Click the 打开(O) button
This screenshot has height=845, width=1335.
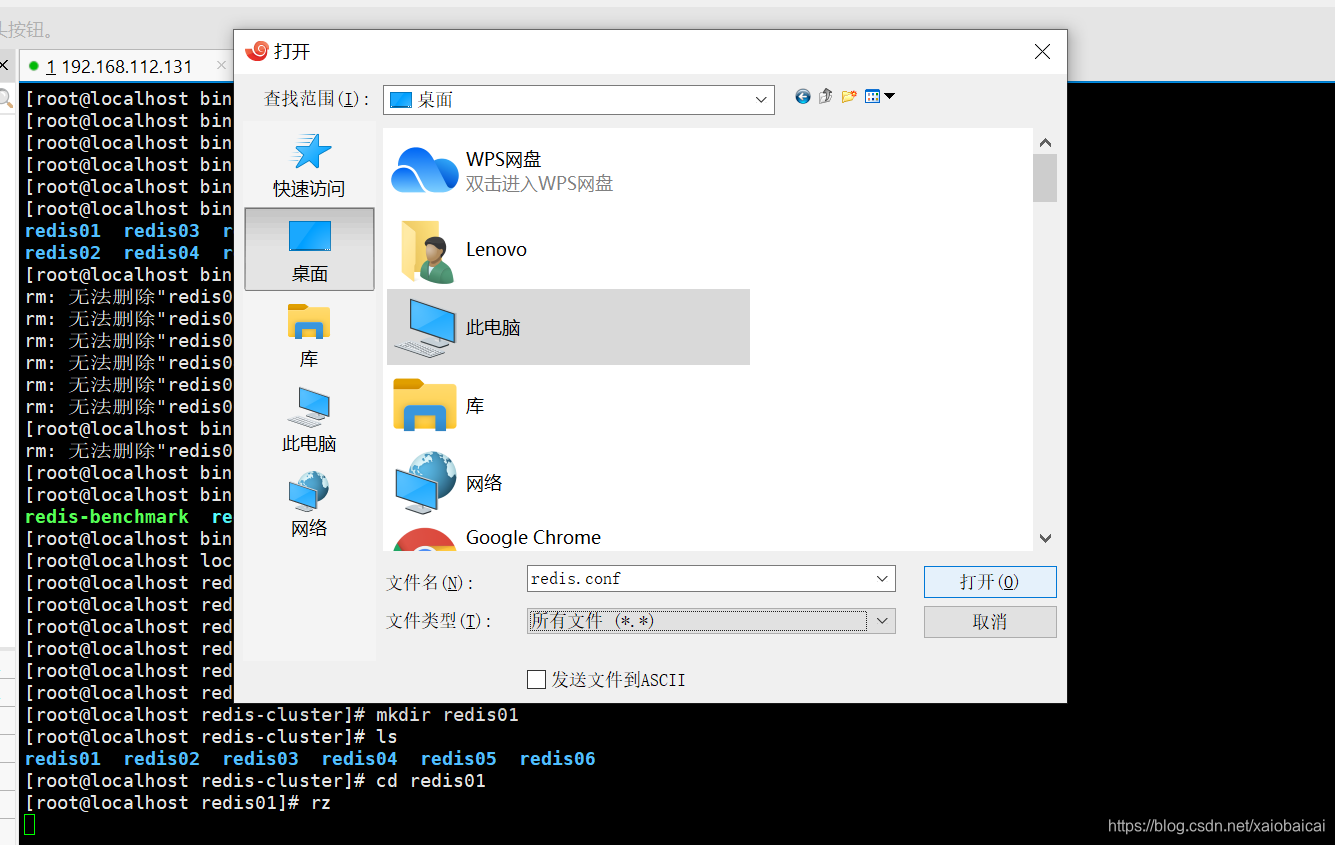point(990,582)
